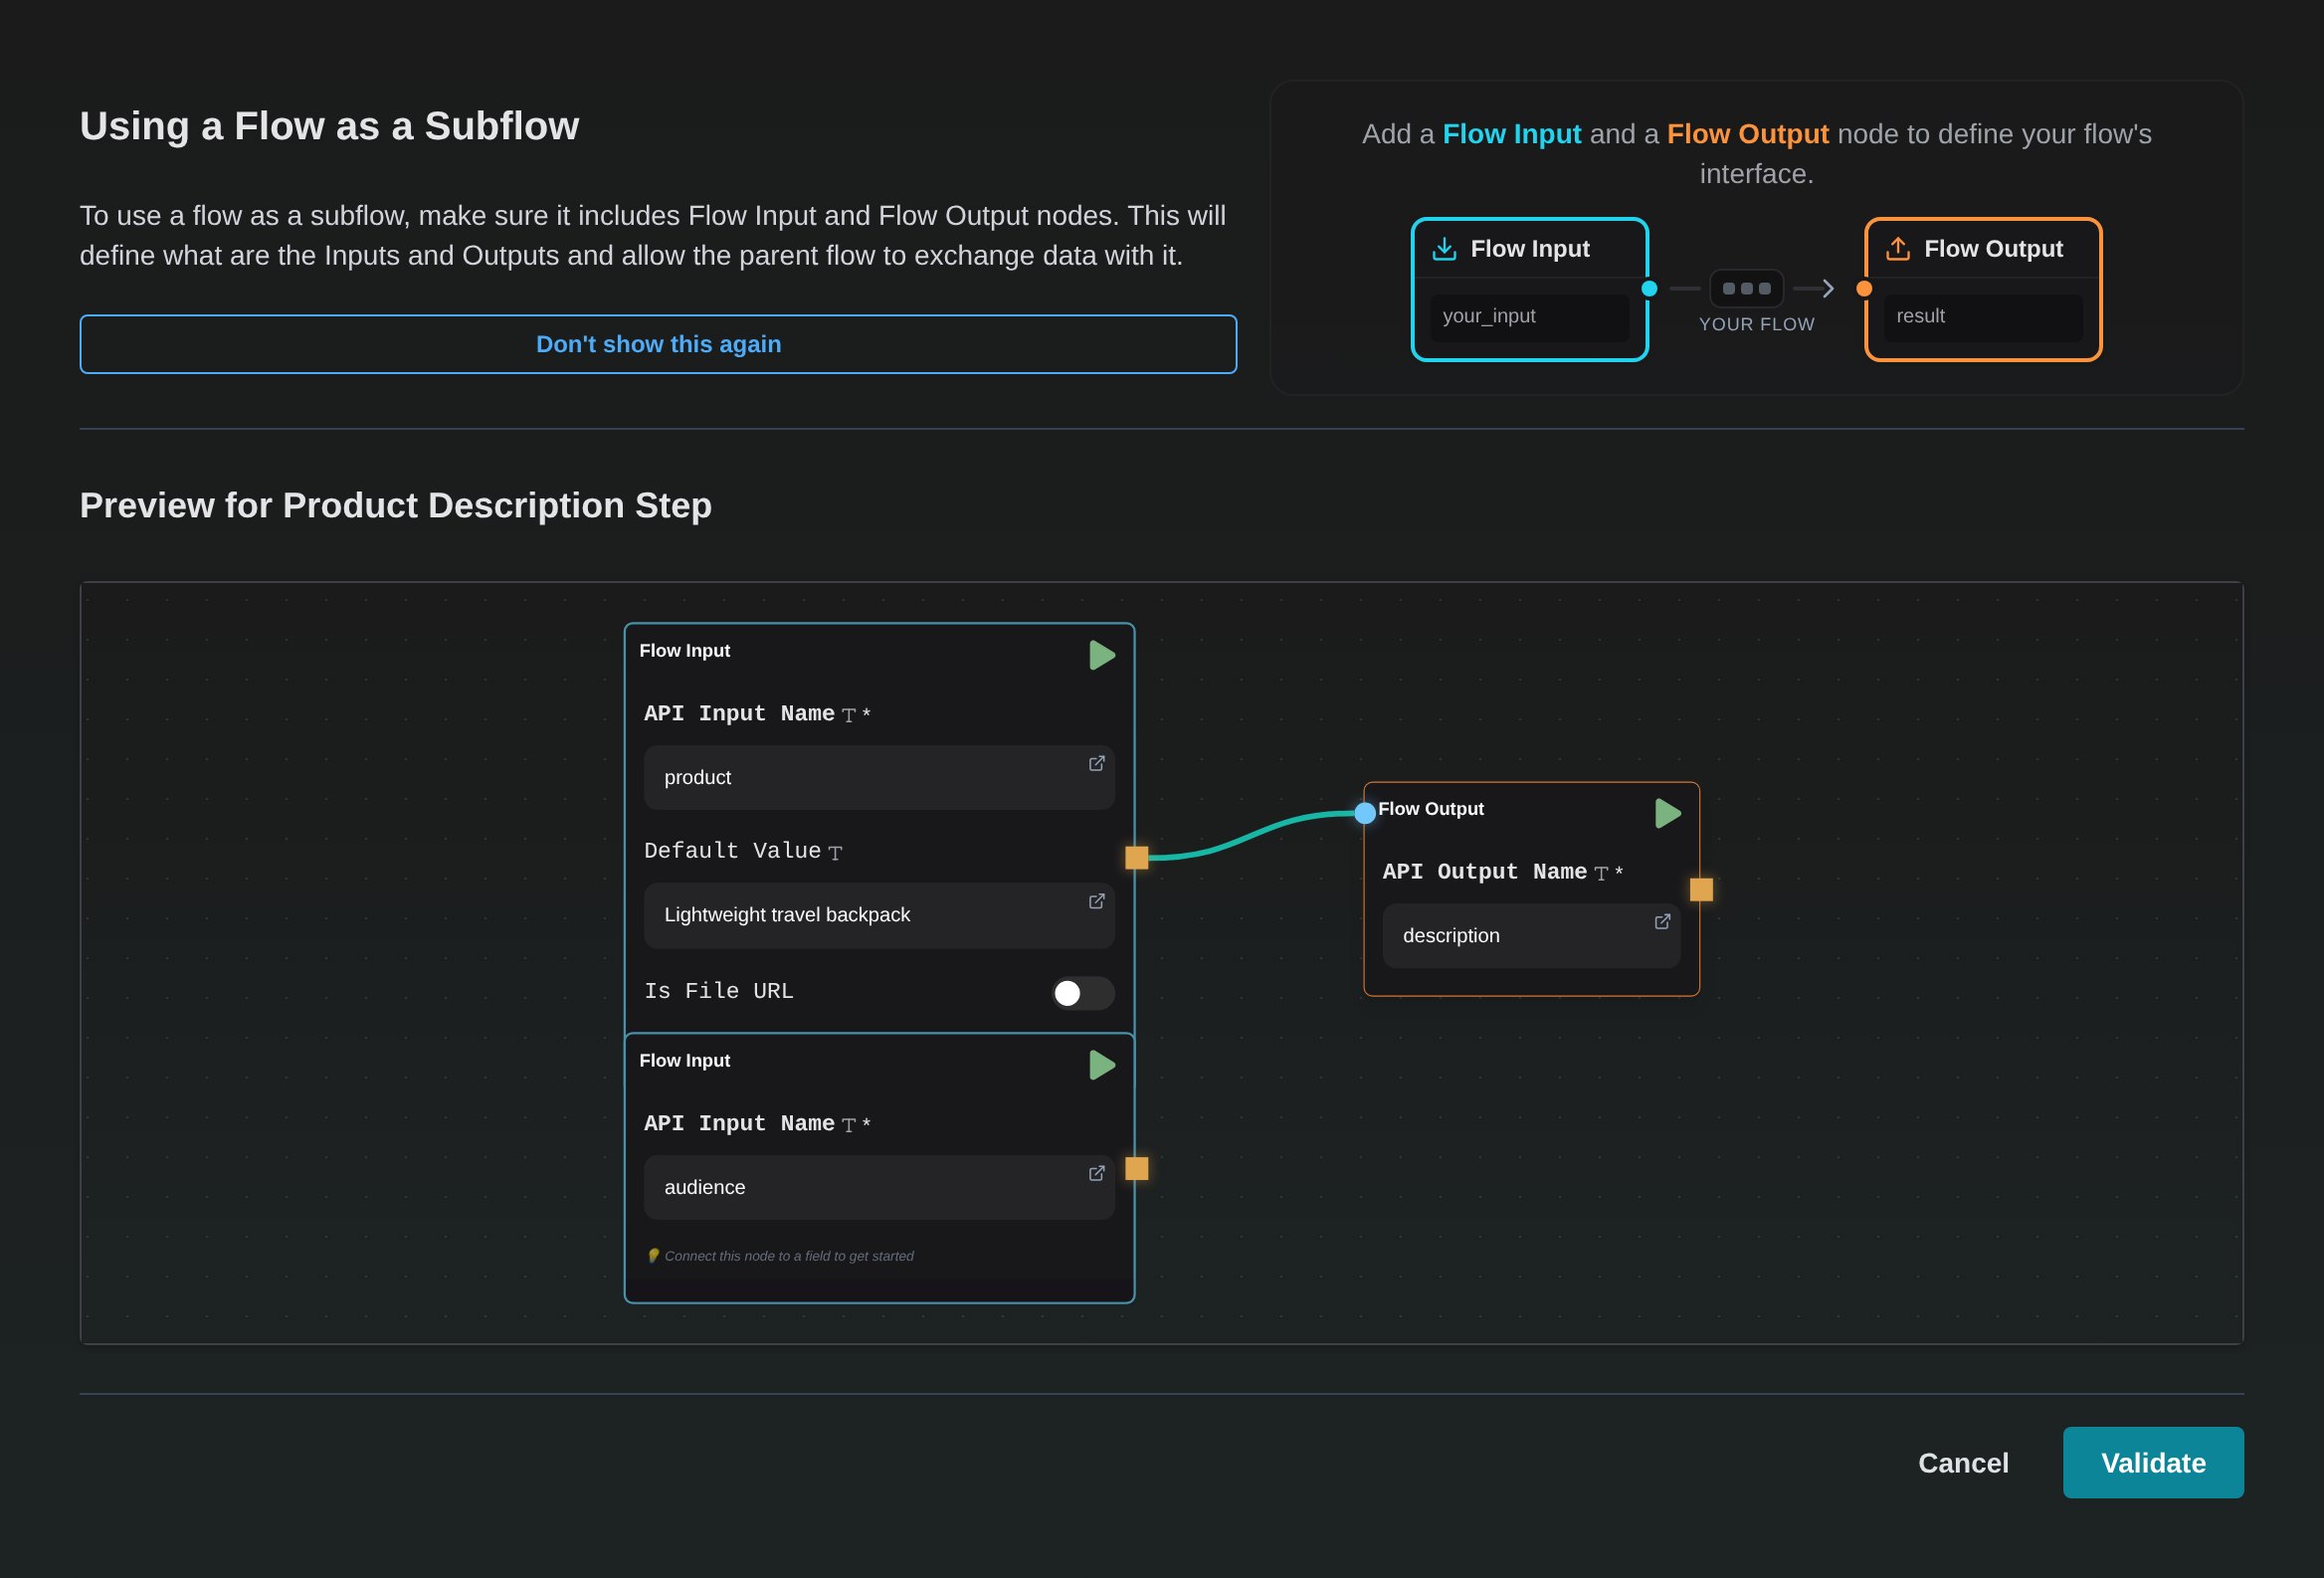2324x1578 pixels.
Task: Select the teal connection edge between nodes
Action: coord(1251,836)
